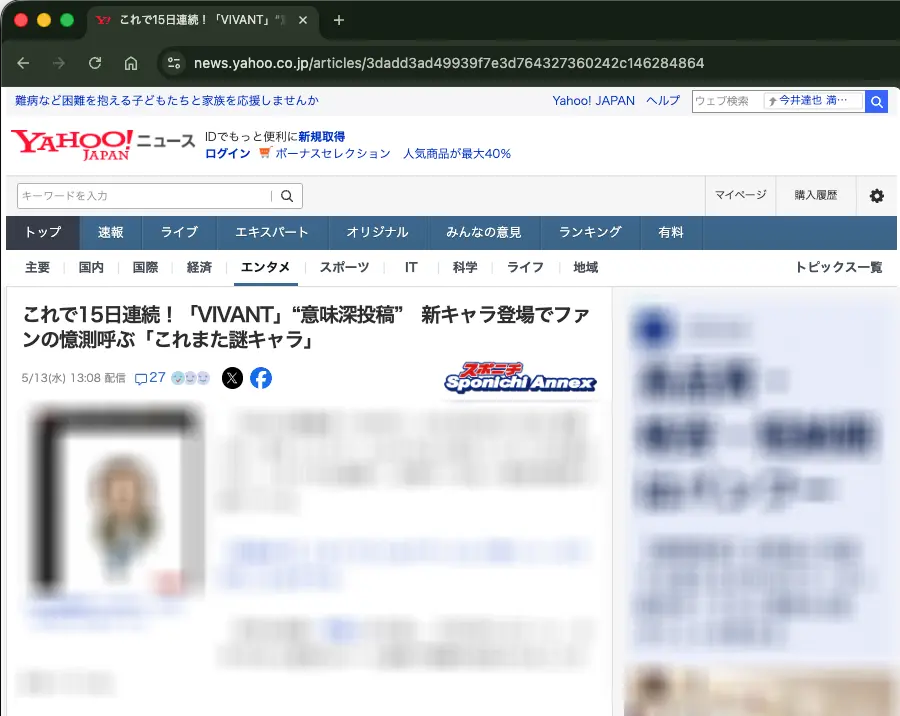Viewport: 900px width, 716px height.
Task: Open a new tab with plus button
Action: coord(339,20)
